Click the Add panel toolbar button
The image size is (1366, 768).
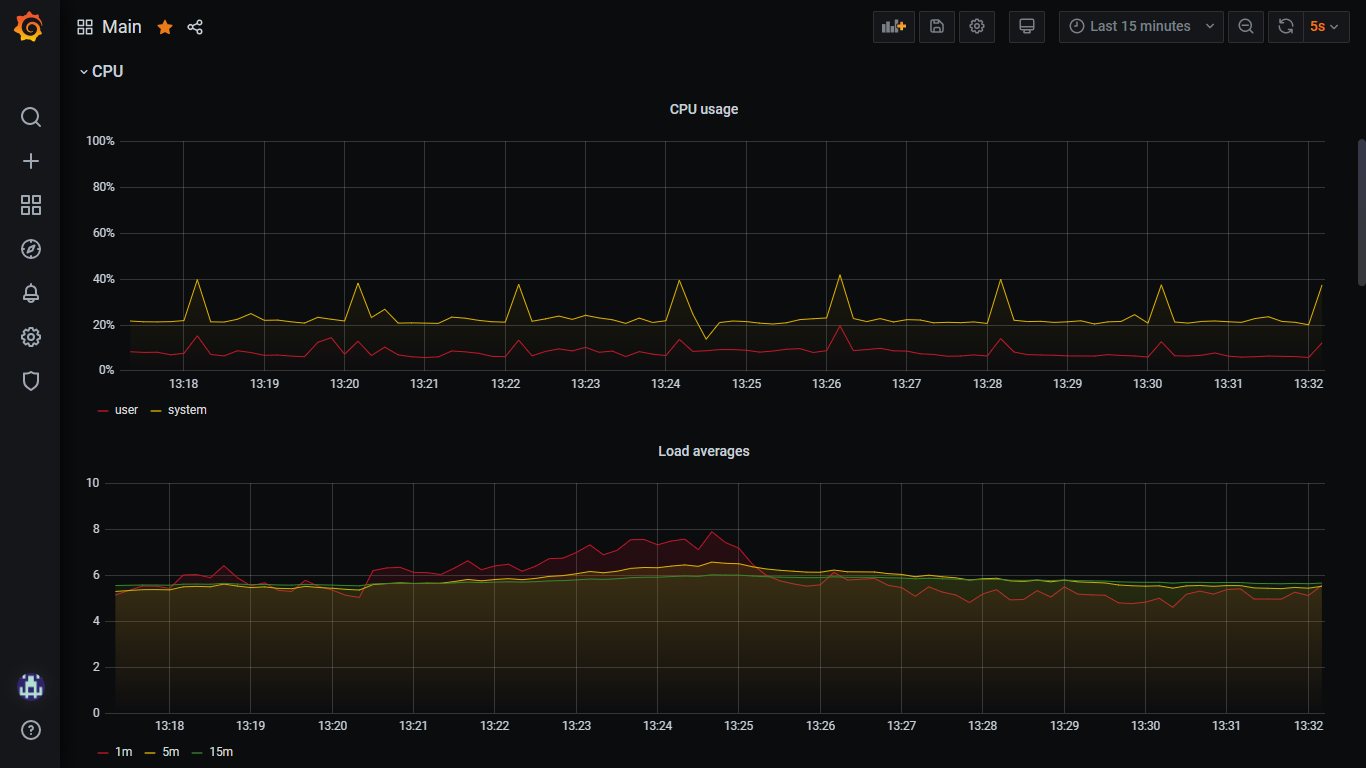tap(894, 27)
